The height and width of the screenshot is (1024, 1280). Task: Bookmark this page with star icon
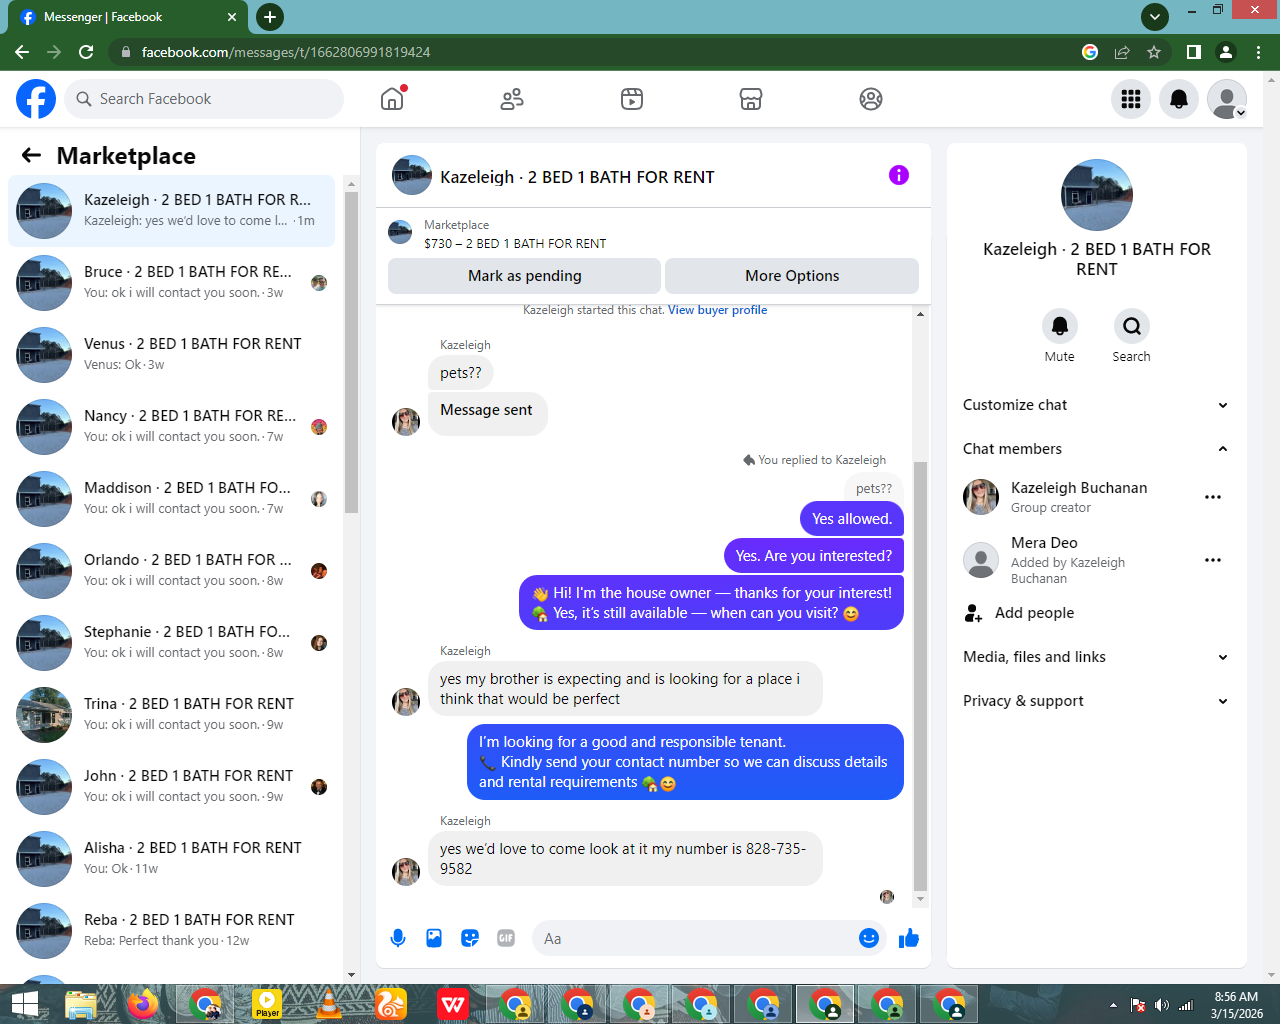click(x=1154, y=52)
